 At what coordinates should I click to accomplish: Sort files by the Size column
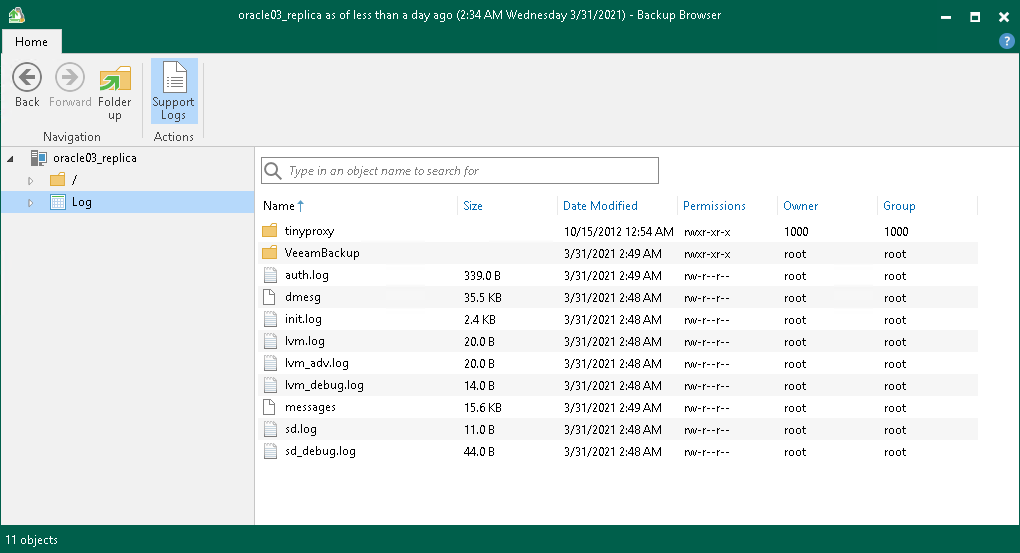coord(473,206)
